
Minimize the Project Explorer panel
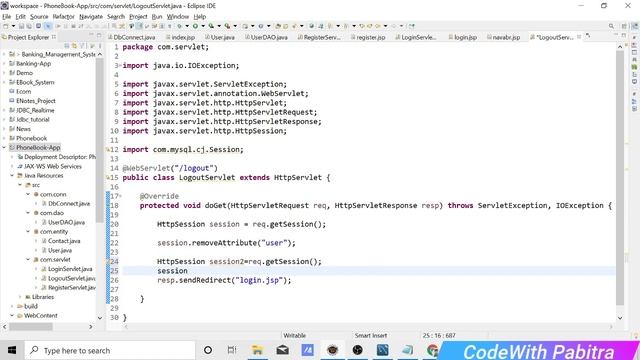pyautogui.click(x=91, y=35)
